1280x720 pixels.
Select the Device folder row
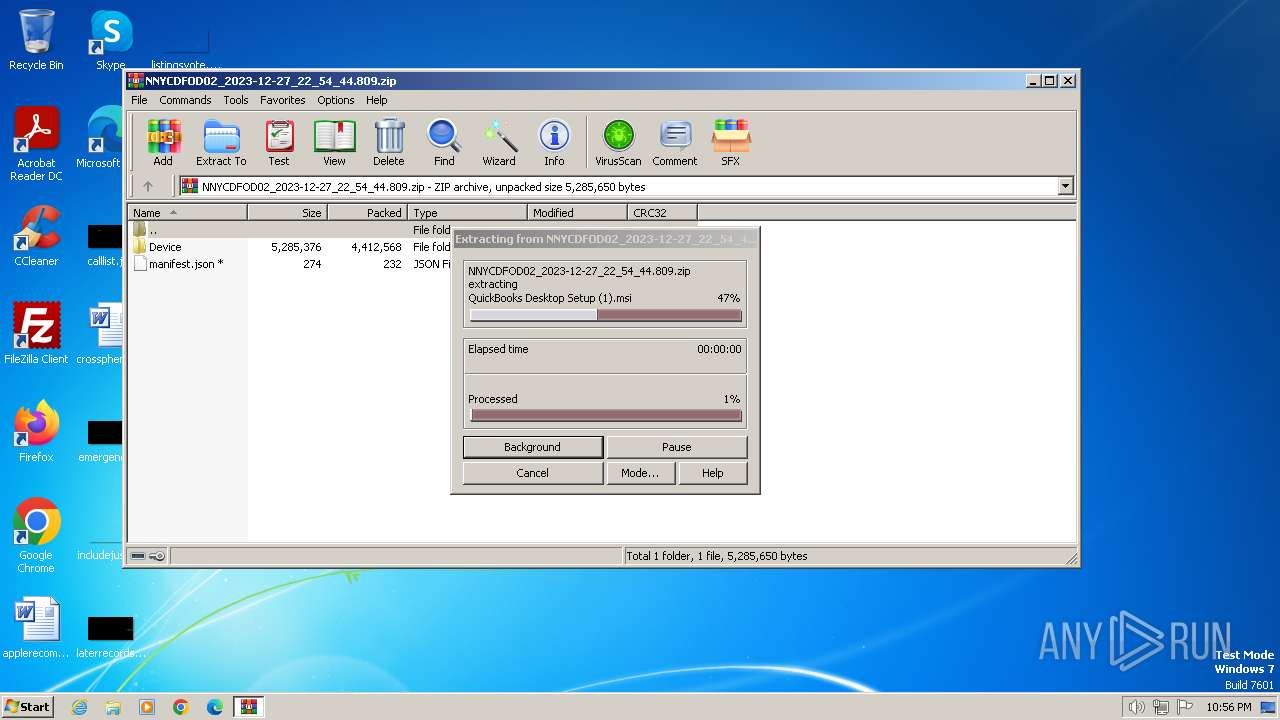click(x=291, y=247)
